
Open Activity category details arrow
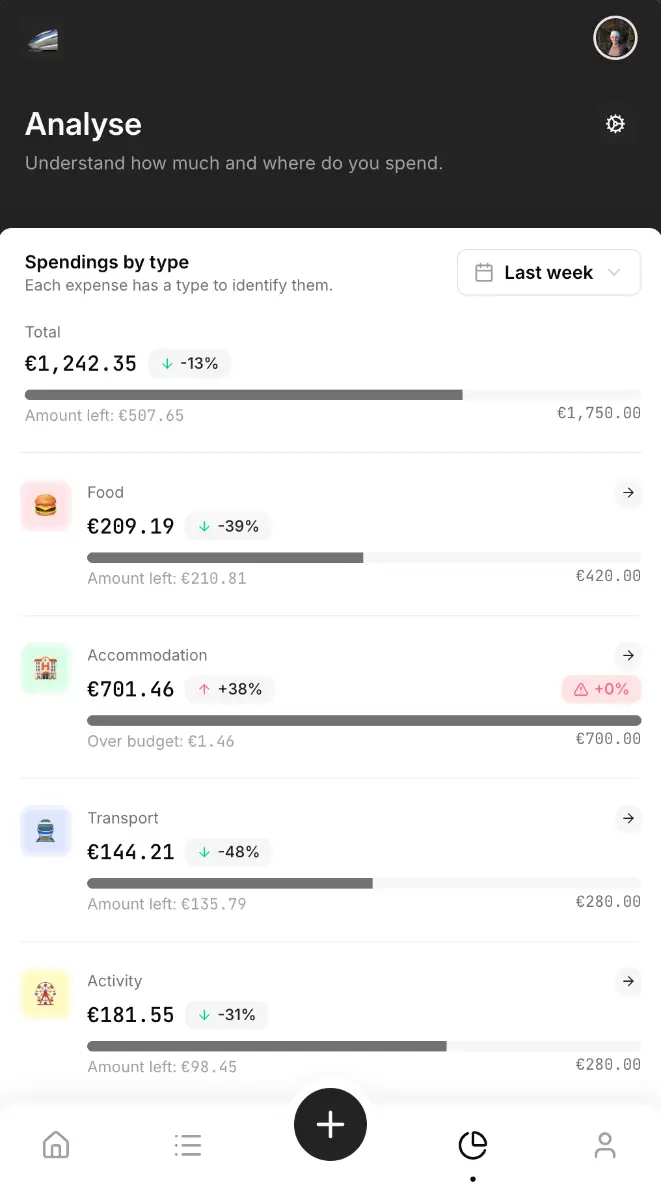[628, 981]
